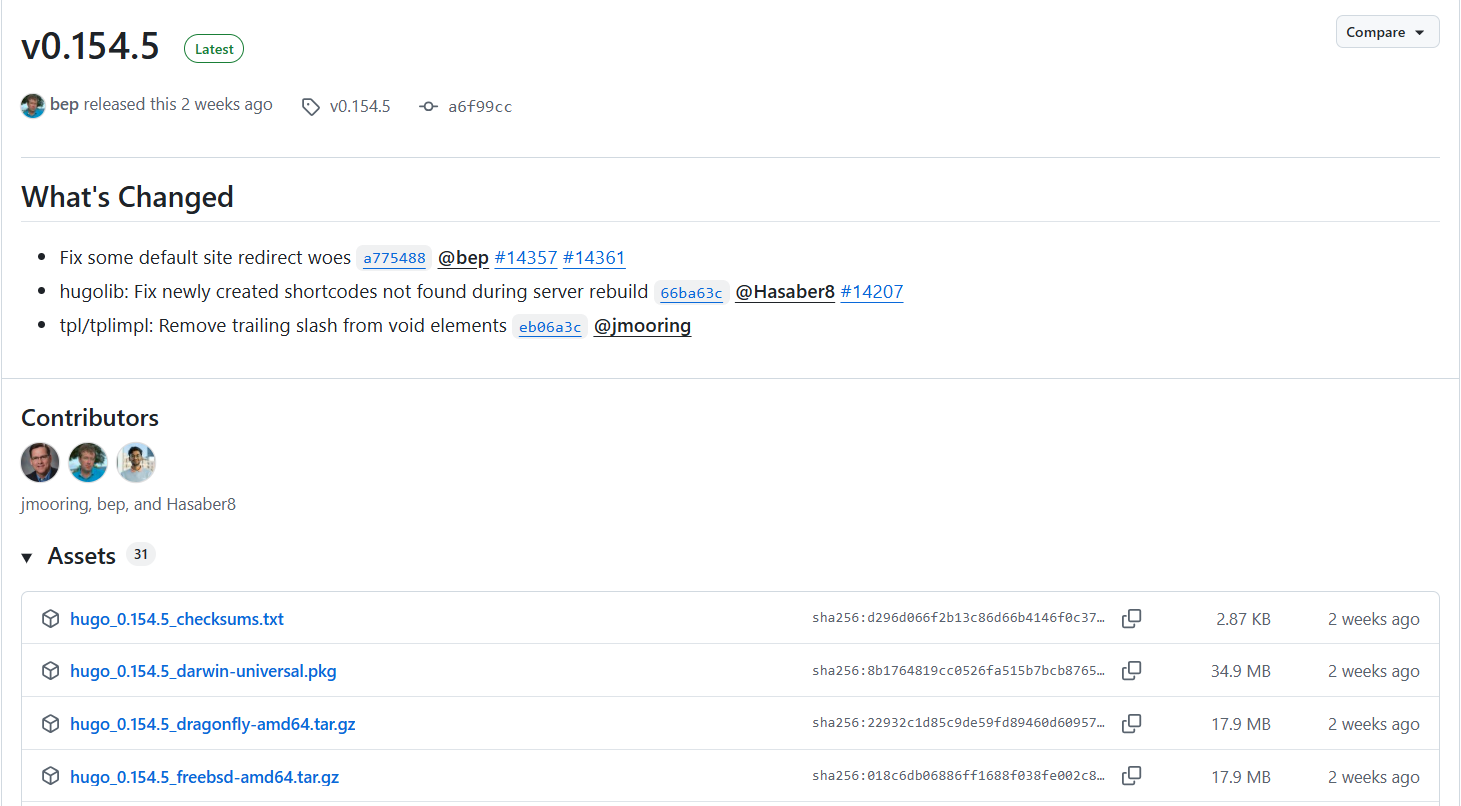Open commit a775488 link
Screen dimensions: 1461x806
[394, 258]
